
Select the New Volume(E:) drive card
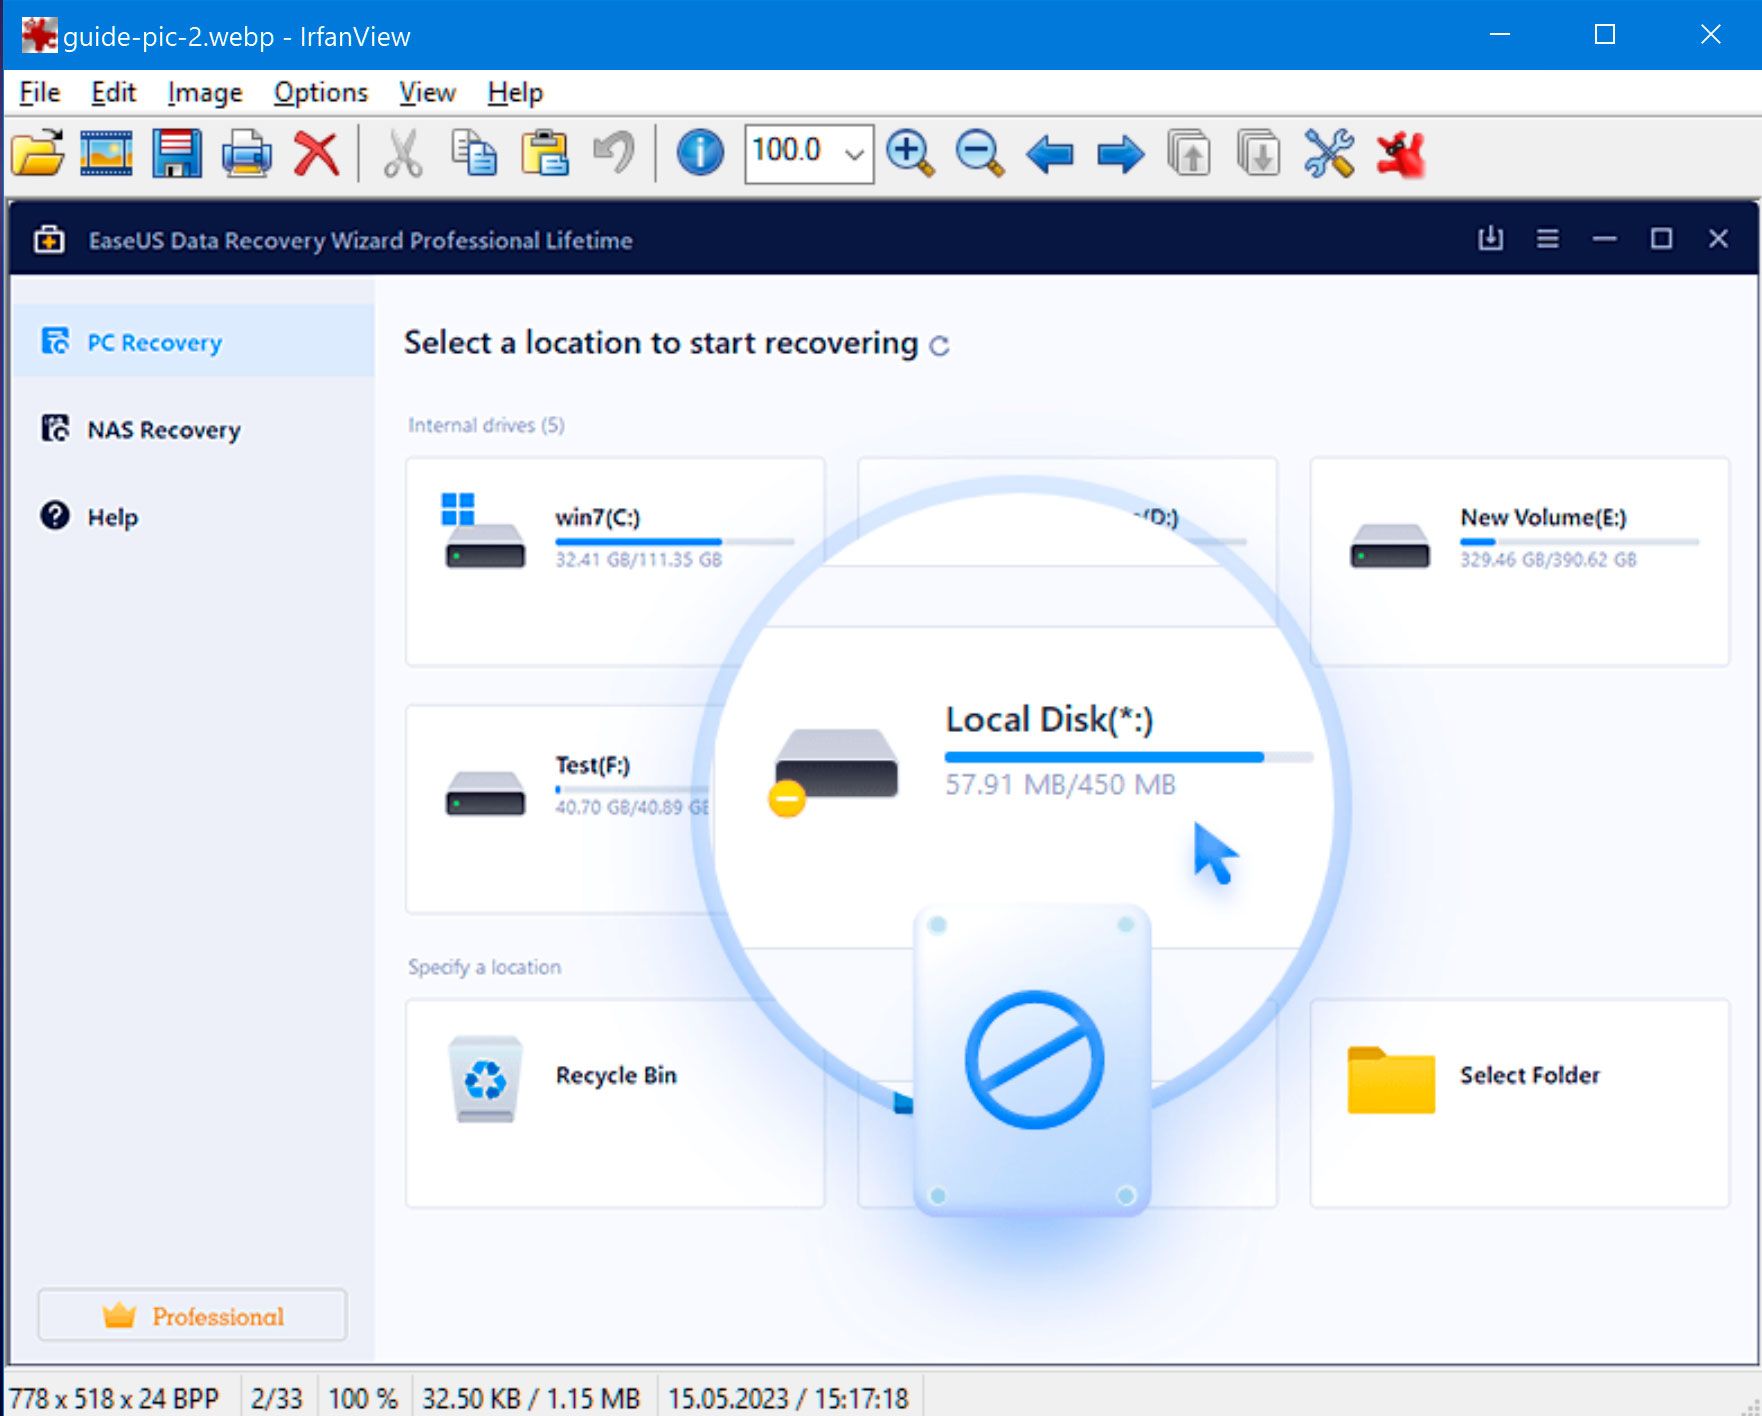[1519, 561]
